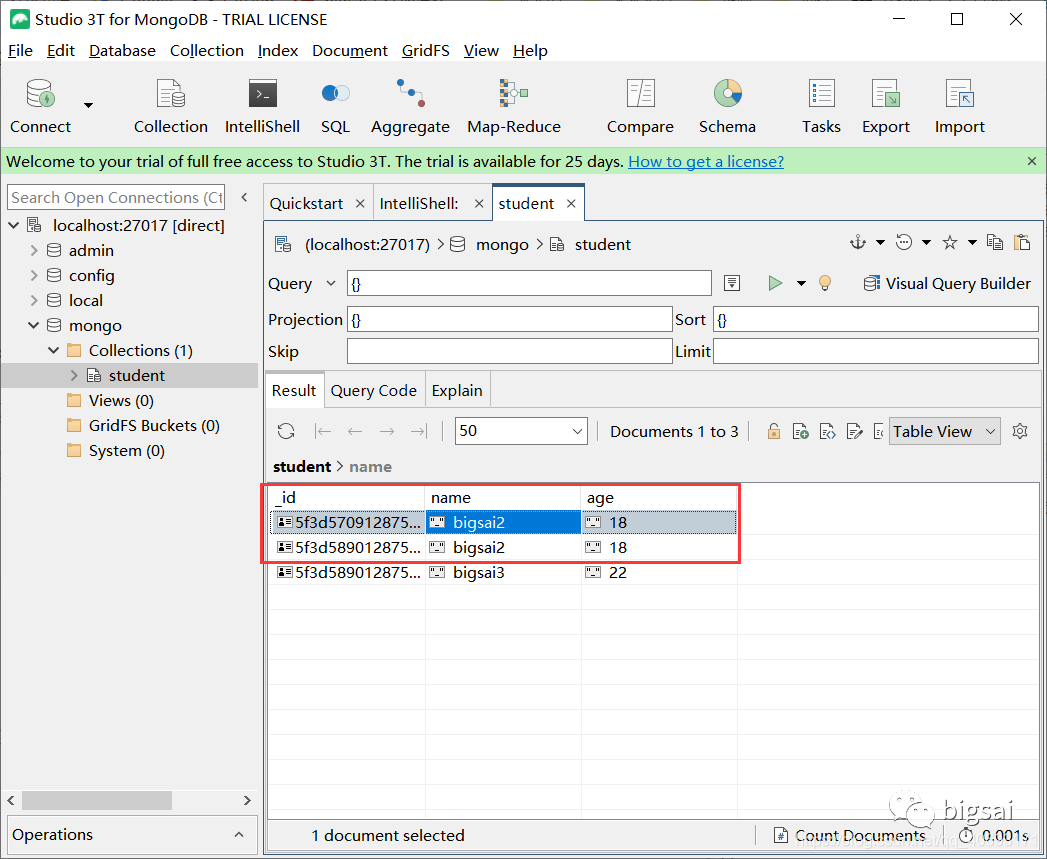The image size is (1047, 859).
Task: Refresh the result view
Action: click(x=286, y=432)
